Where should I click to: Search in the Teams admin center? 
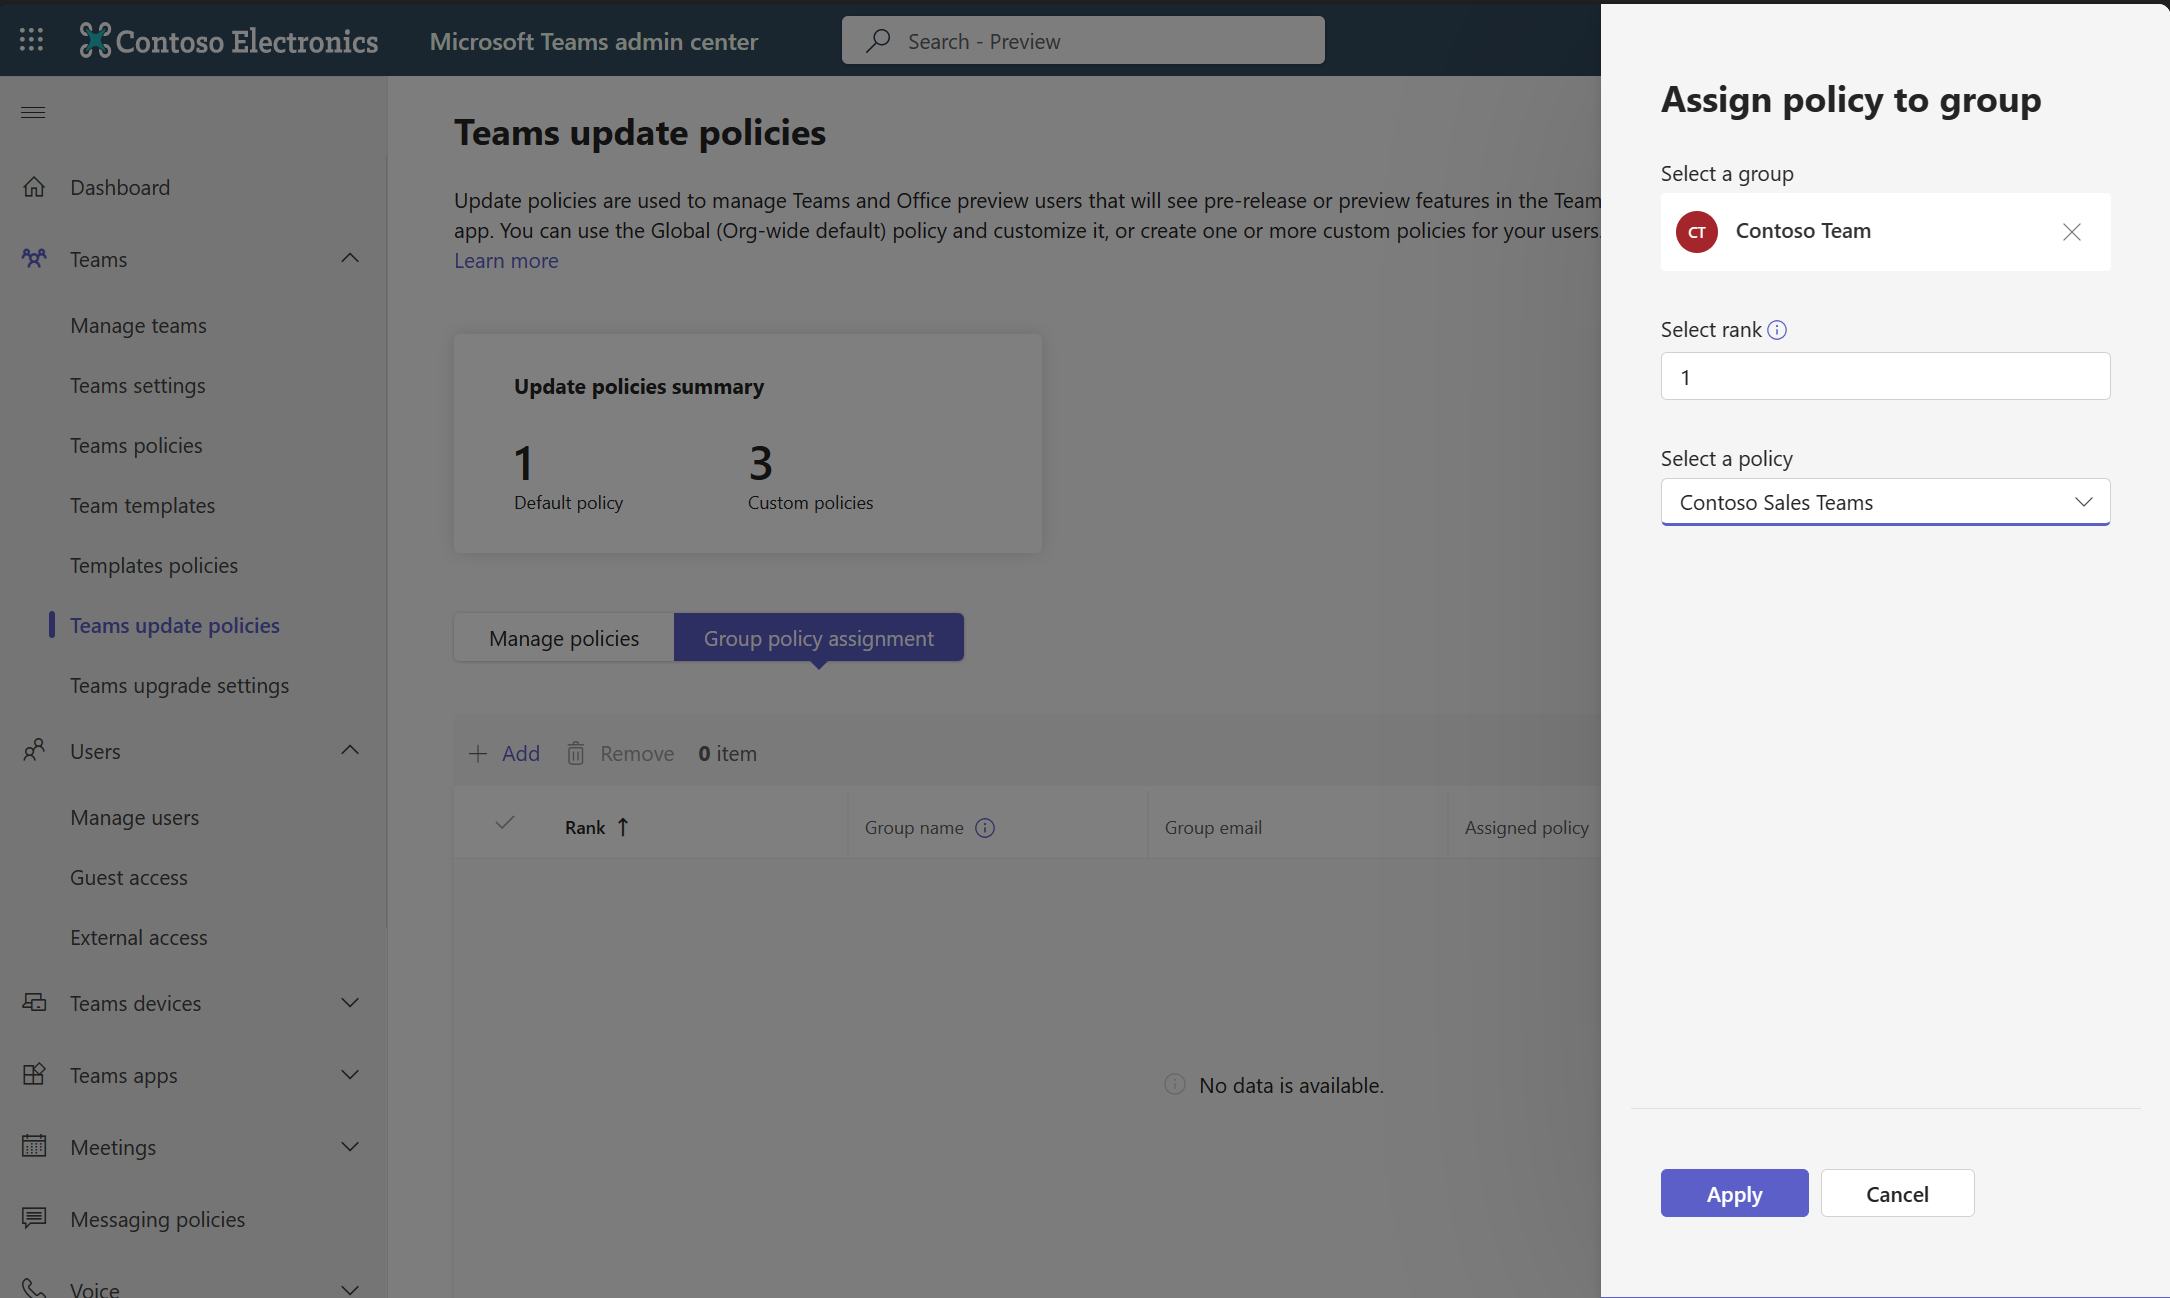1083,39
